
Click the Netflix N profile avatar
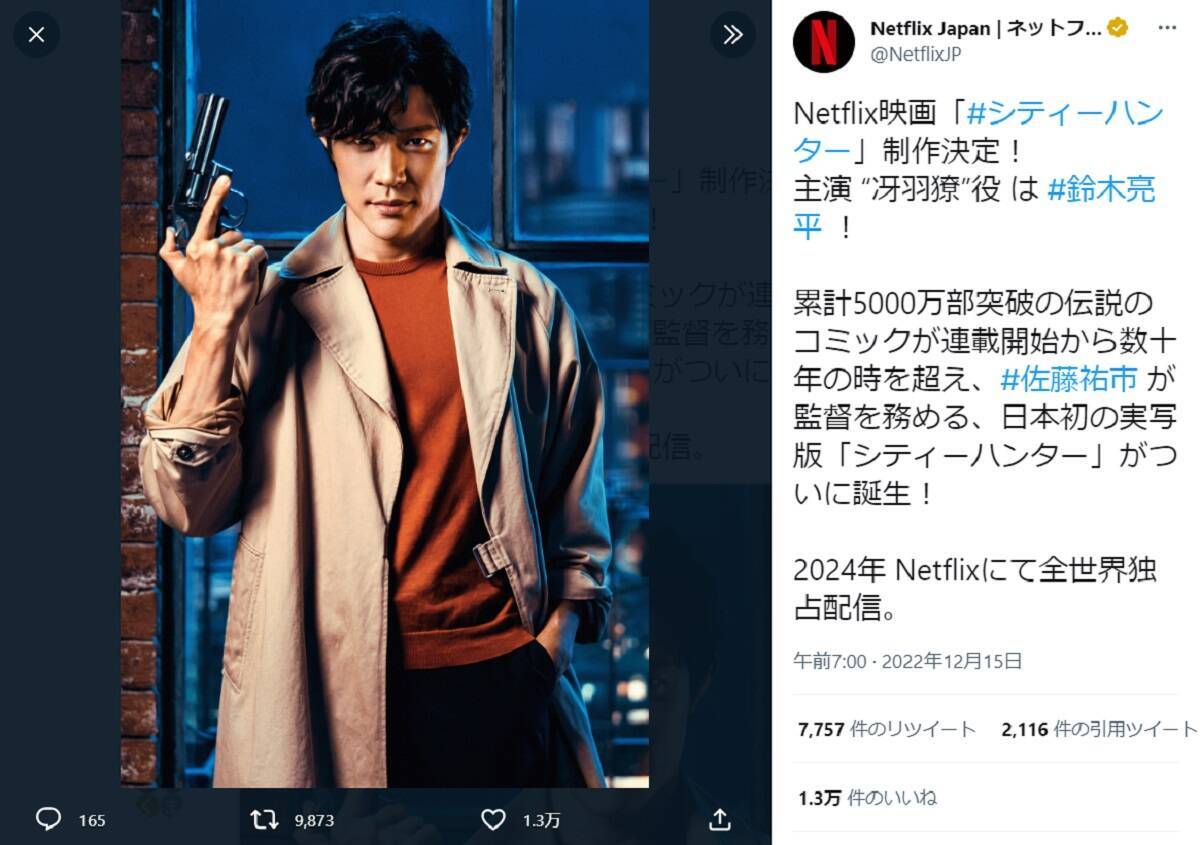(x=824, y=42)
